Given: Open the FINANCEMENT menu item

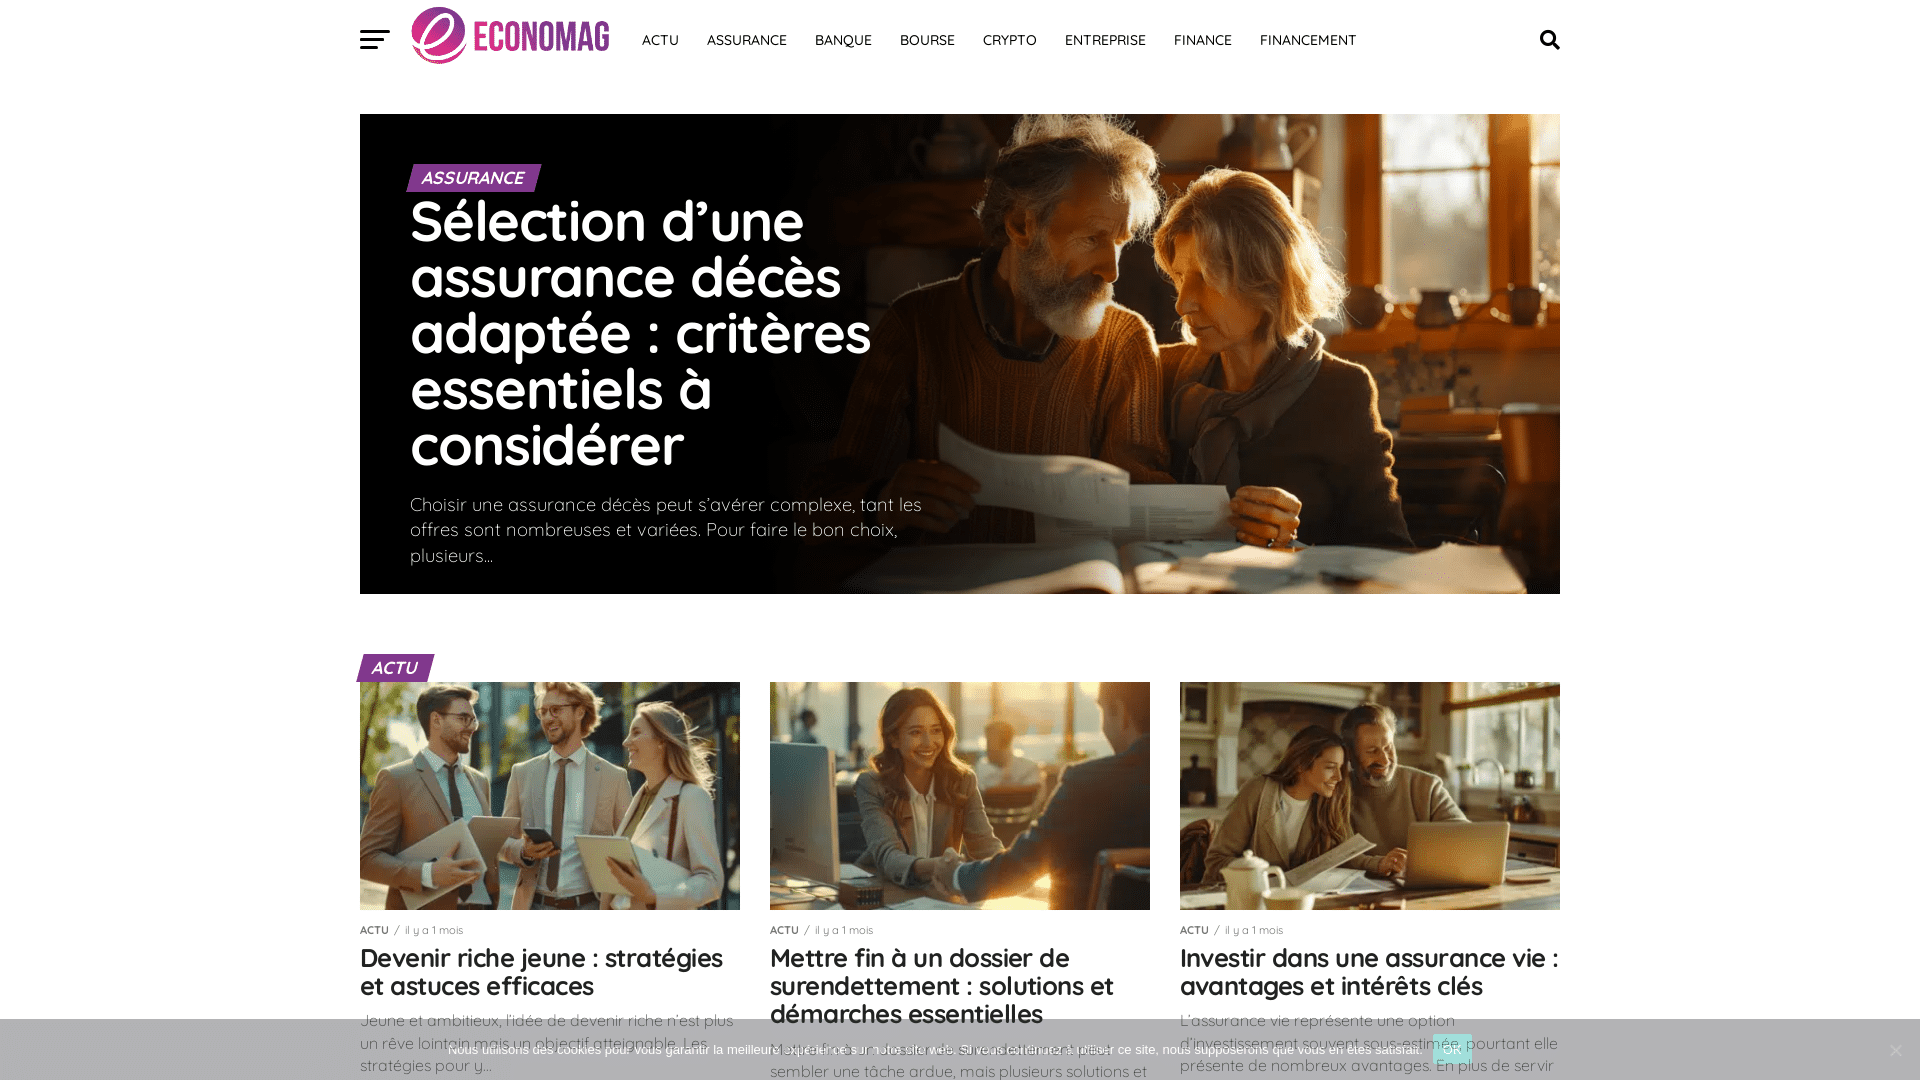Looking at the screenshot, I should click(1308, 40).
